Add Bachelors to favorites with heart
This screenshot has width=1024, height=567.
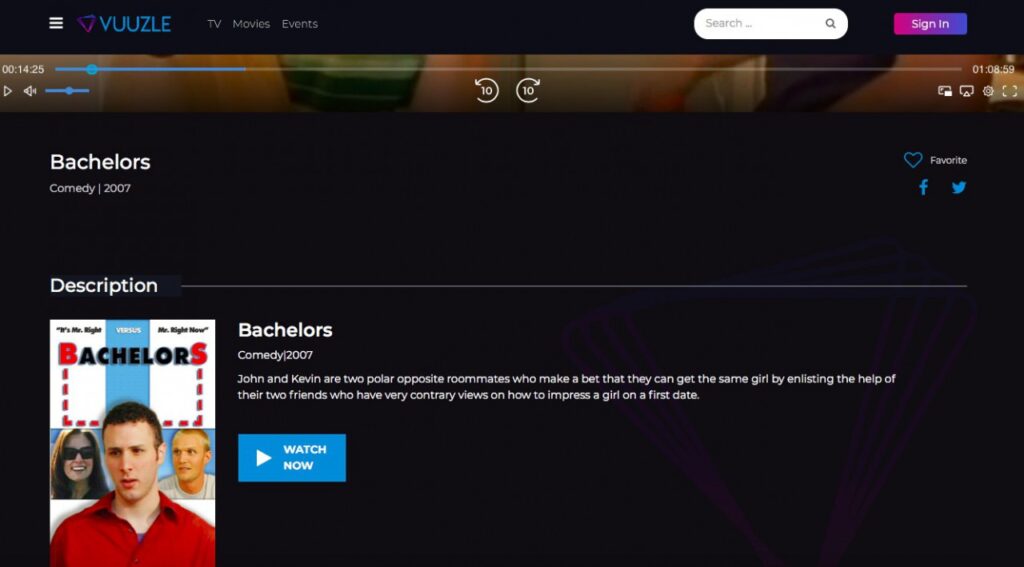pos(913,160)
